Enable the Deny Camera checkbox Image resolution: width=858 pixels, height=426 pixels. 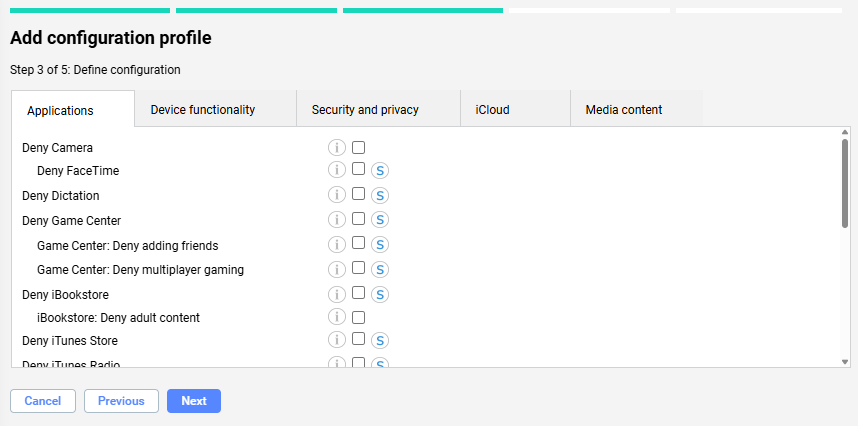point(359,148)
